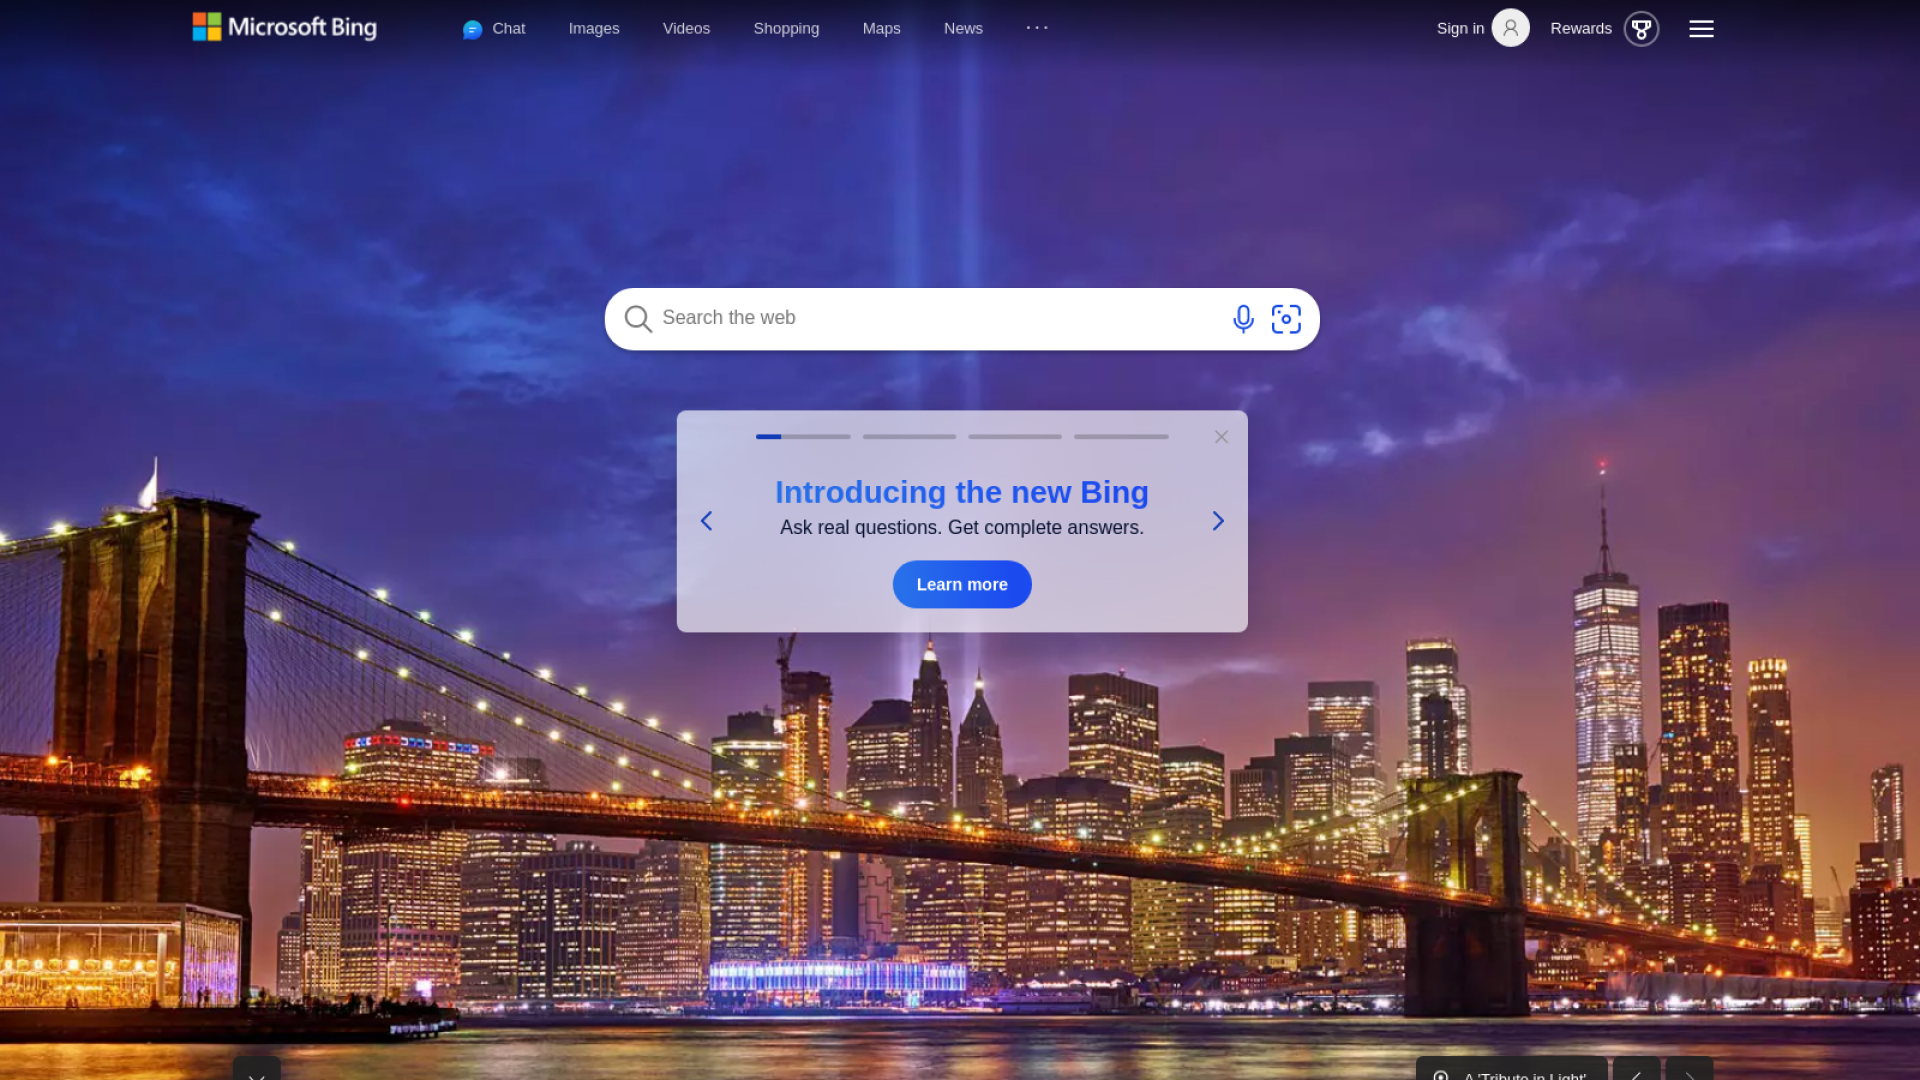Click the user avatar next to Sign in

(1510, 28)
